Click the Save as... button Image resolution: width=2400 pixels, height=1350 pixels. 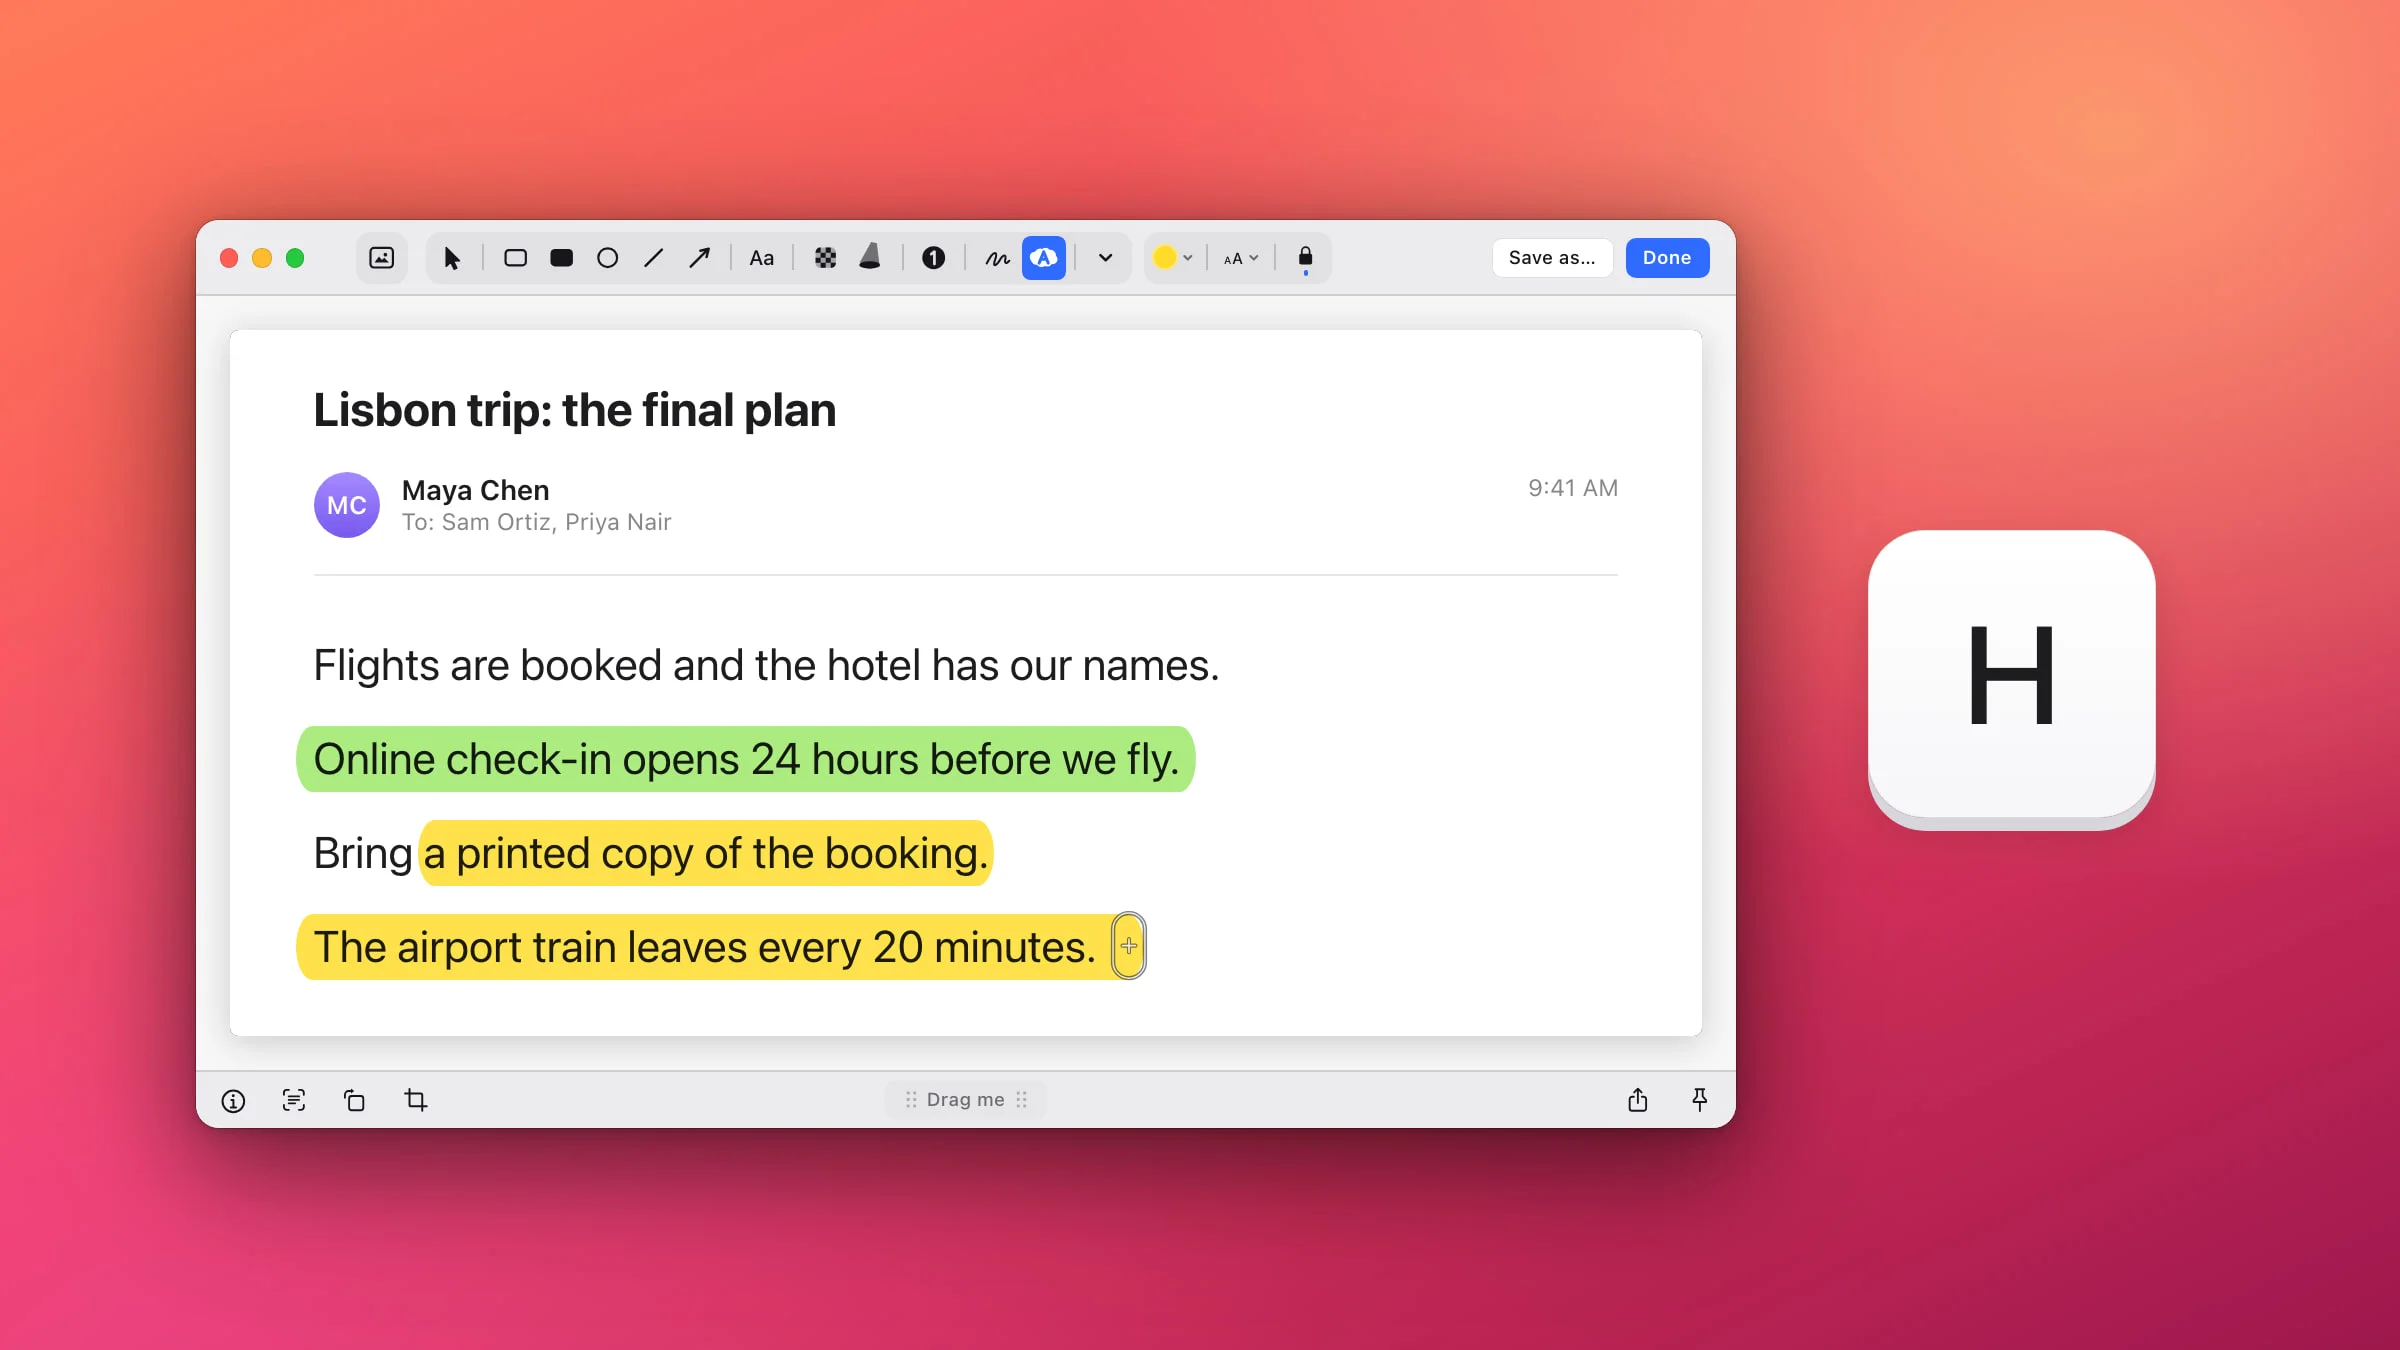(x=1552, y=258)
